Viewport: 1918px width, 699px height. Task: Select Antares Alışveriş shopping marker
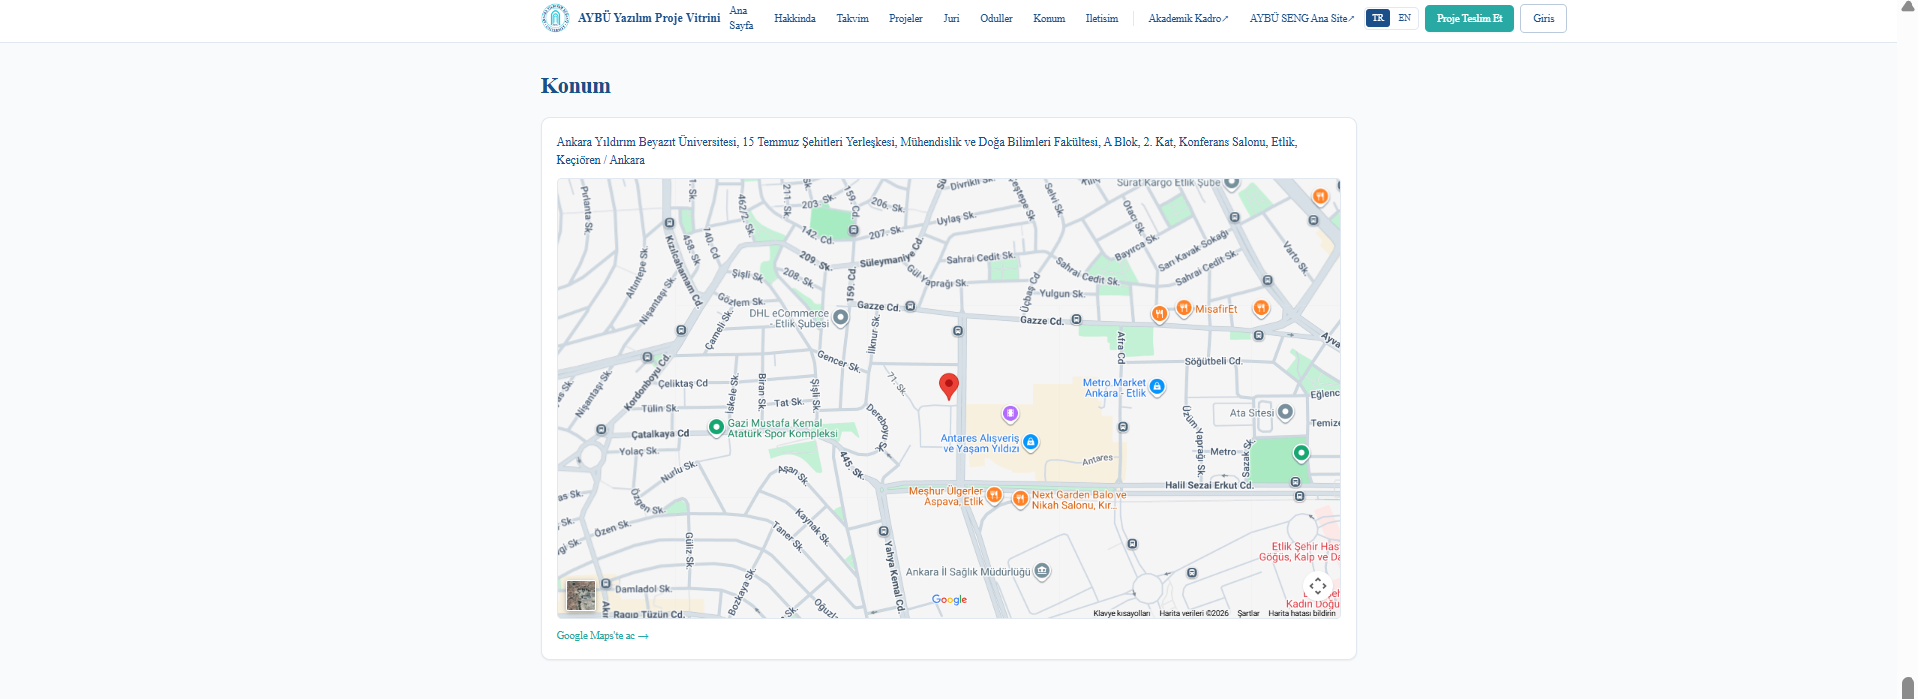tap(1031, 442)
